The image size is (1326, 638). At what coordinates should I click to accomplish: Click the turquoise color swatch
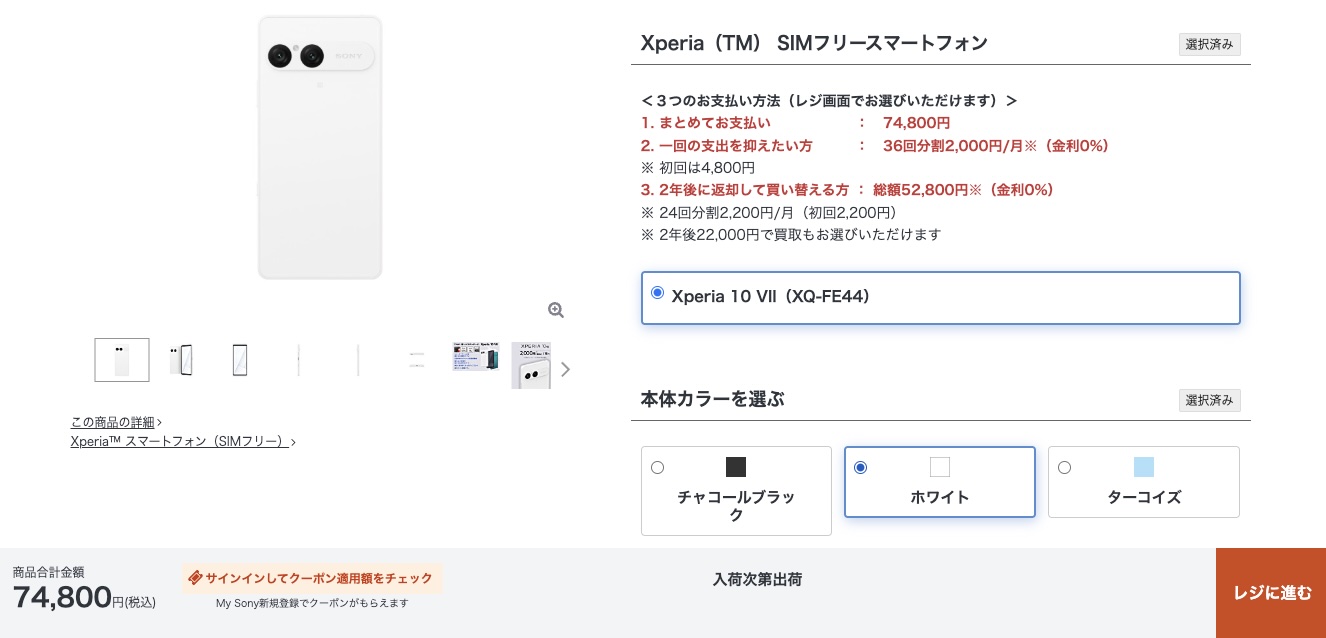[1144, 467]
